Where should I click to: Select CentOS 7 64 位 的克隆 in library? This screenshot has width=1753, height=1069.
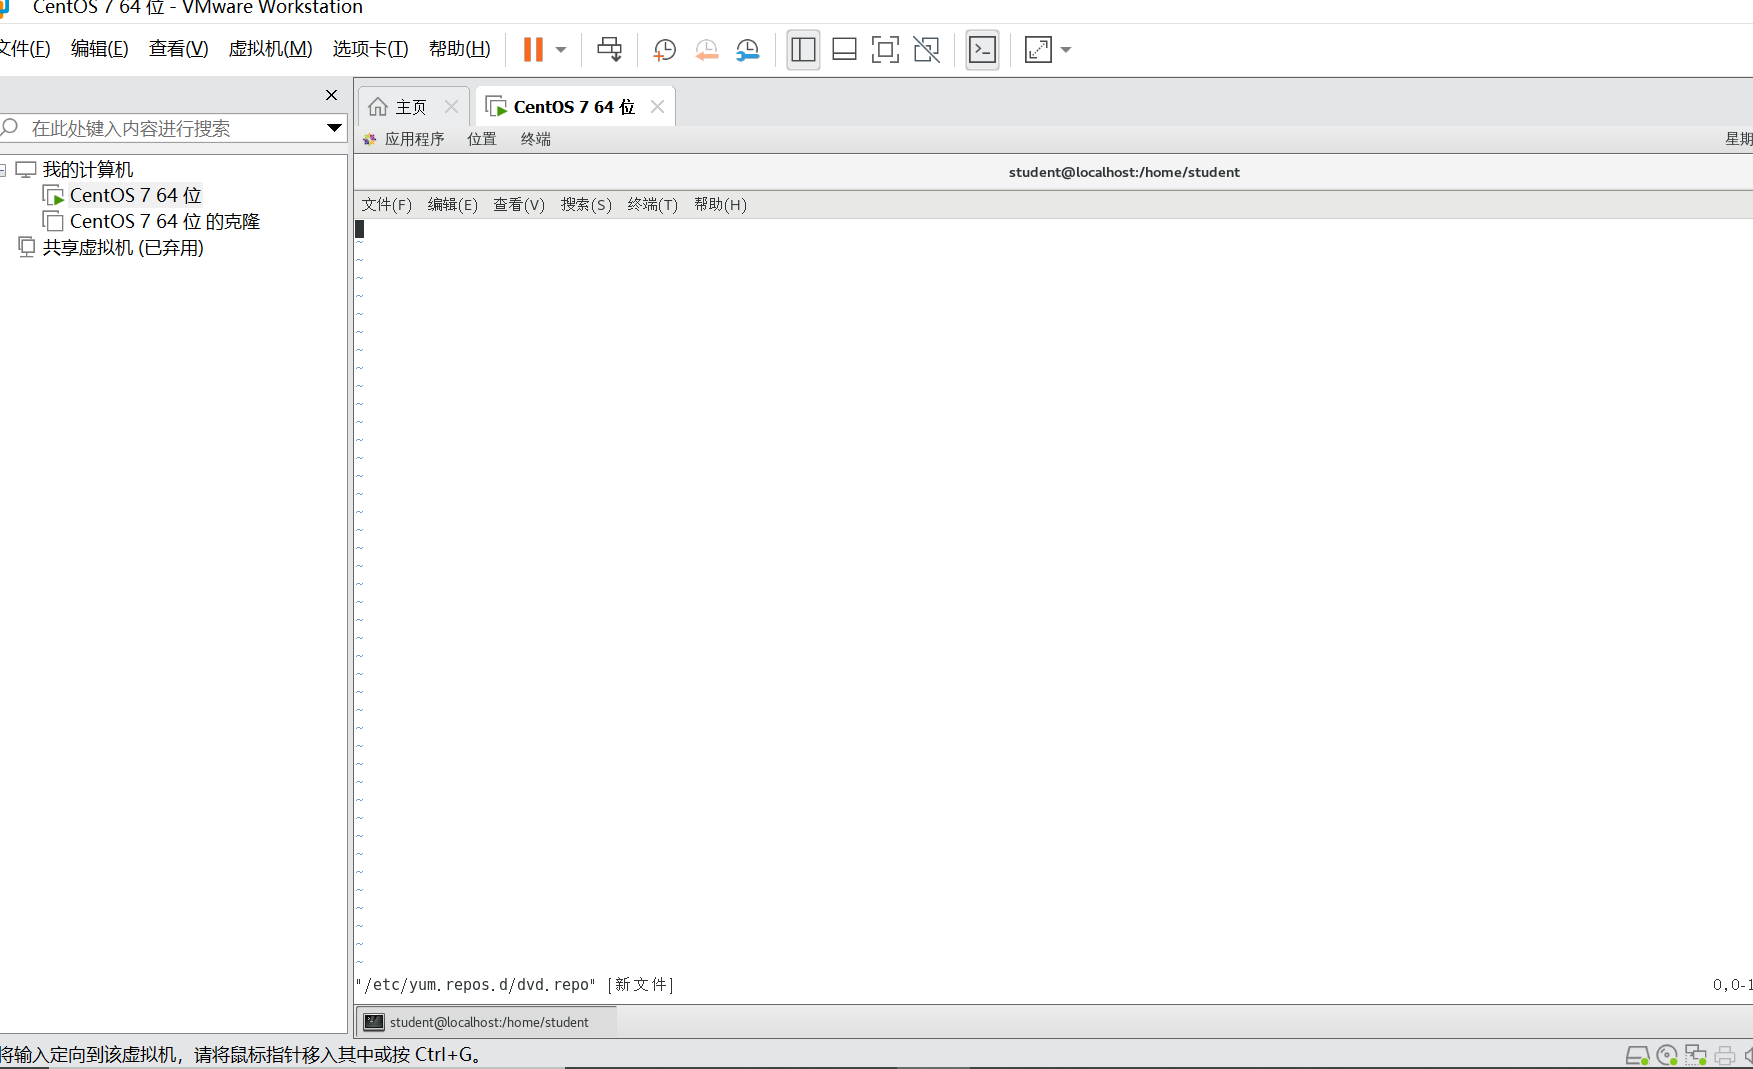[x=164, y=221]
